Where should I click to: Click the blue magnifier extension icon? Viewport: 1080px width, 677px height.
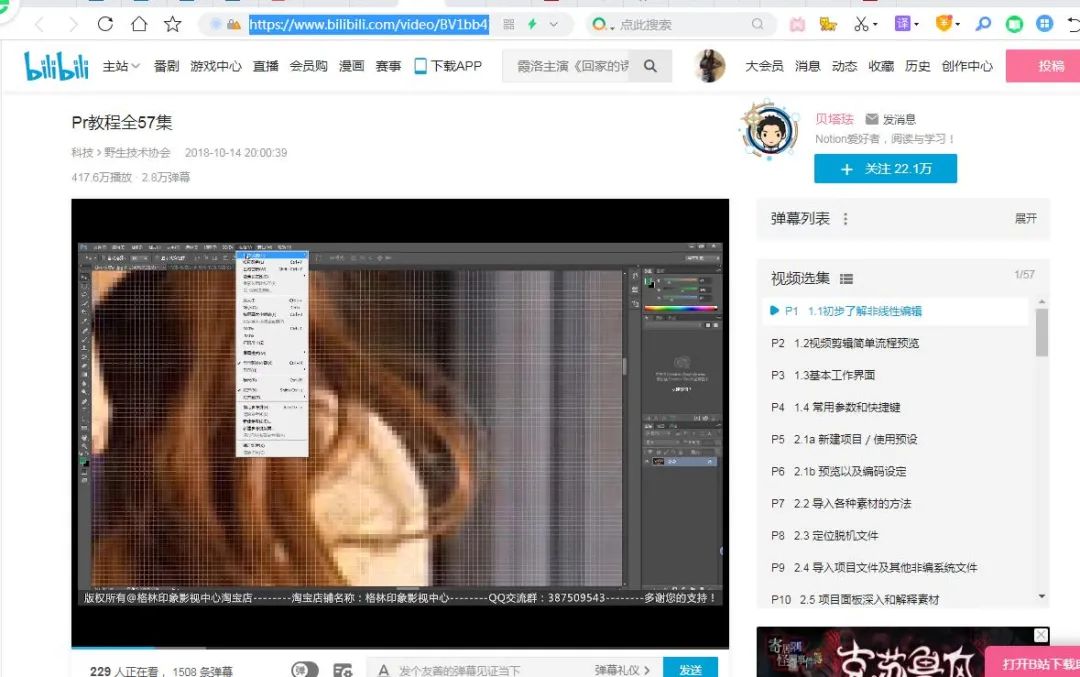pos(983,24)
